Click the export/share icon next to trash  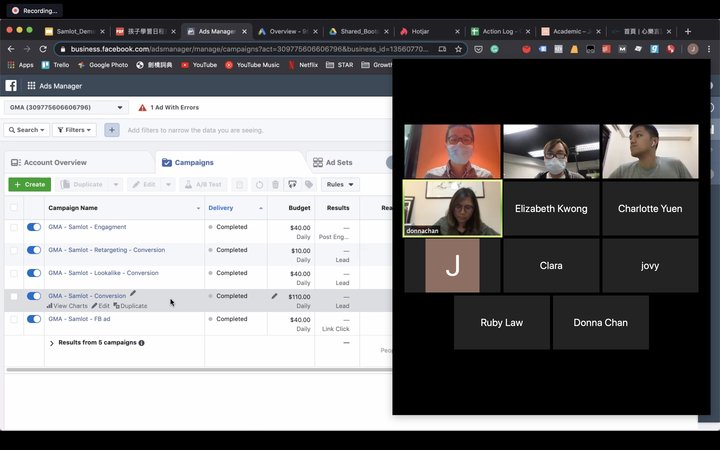point(292,185)
